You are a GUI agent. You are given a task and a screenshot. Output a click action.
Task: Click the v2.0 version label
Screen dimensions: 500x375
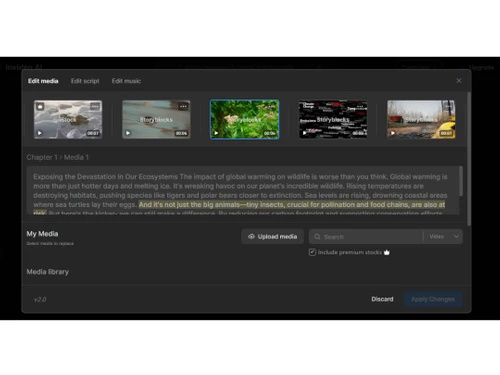coord(40,300)
